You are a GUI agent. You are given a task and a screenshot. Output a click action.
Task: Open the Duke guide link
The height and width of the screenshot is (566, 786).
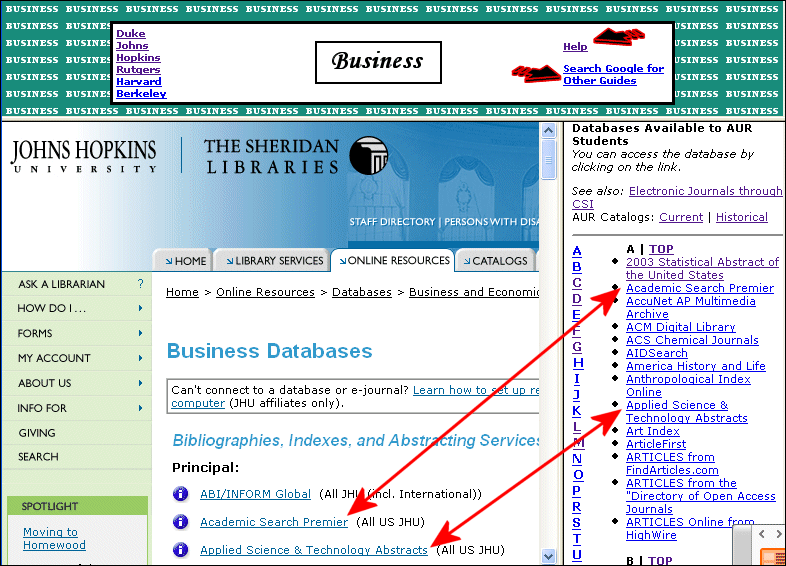(131, 34)
